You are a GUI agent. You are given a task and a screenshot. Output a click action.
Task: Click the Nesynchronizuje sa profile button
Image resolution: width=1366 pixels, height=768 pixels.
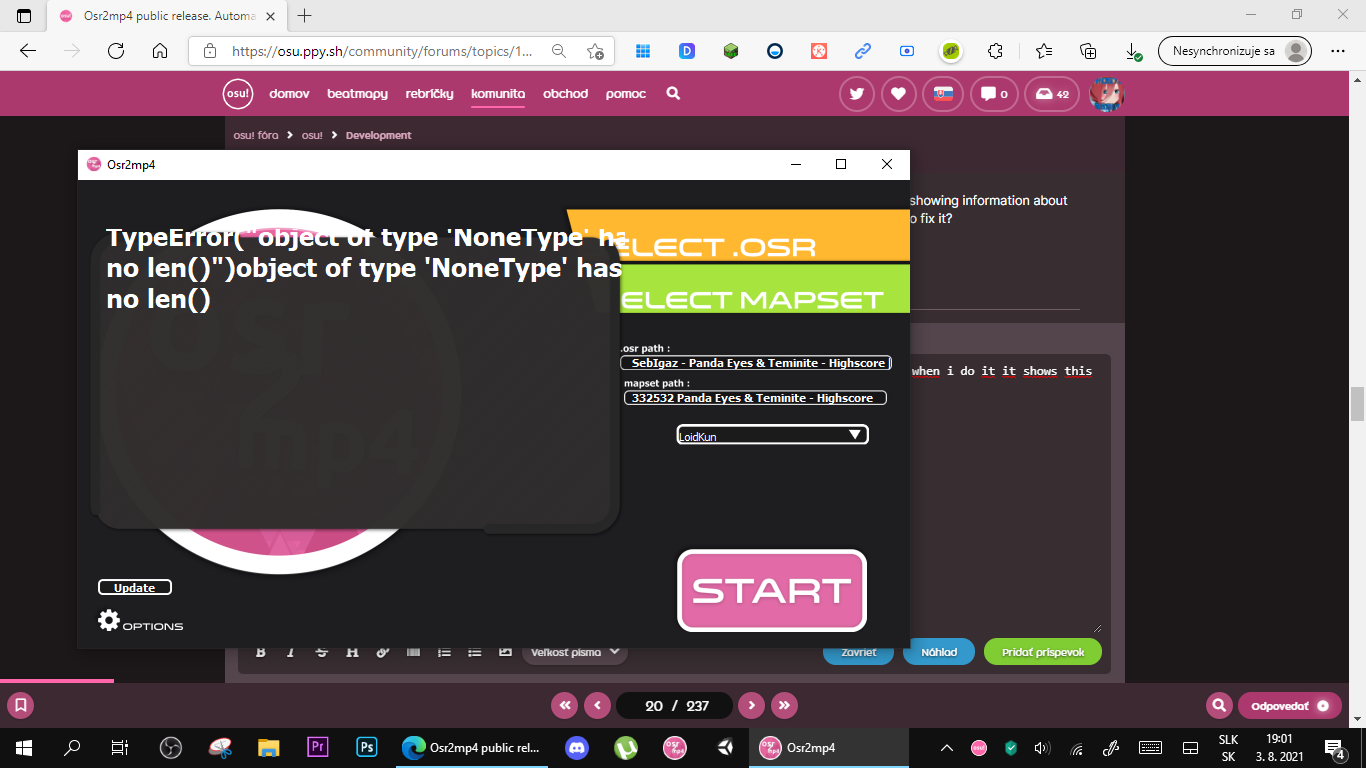coord(1234,51)
